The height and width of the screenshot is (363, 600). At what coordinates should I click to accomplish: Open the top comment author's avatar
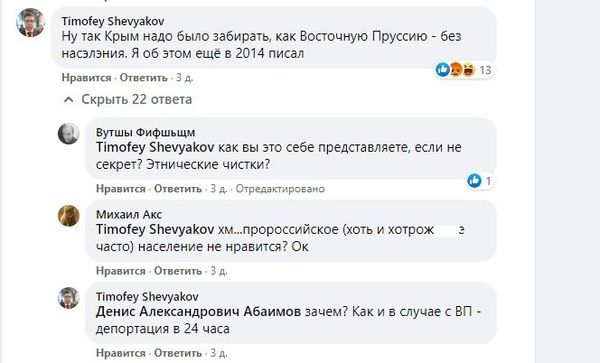point(30,23)
